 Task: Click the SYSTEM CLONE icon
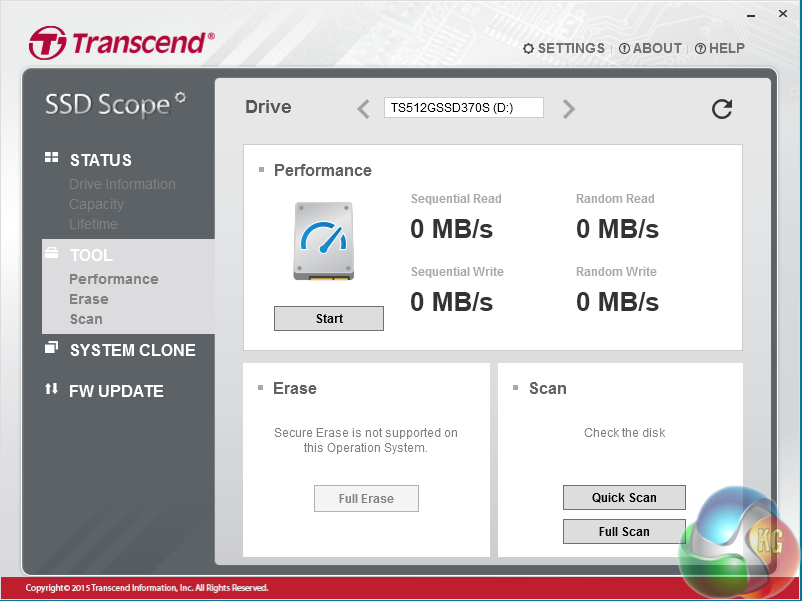pos(51,347)
